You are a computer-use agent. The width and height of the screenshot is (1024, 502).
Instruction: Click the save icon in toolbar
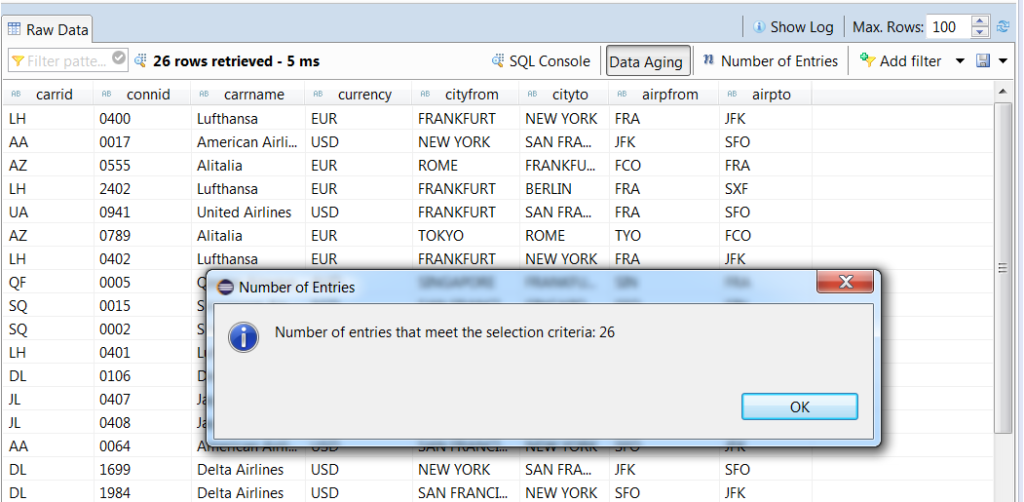[983, 61]
